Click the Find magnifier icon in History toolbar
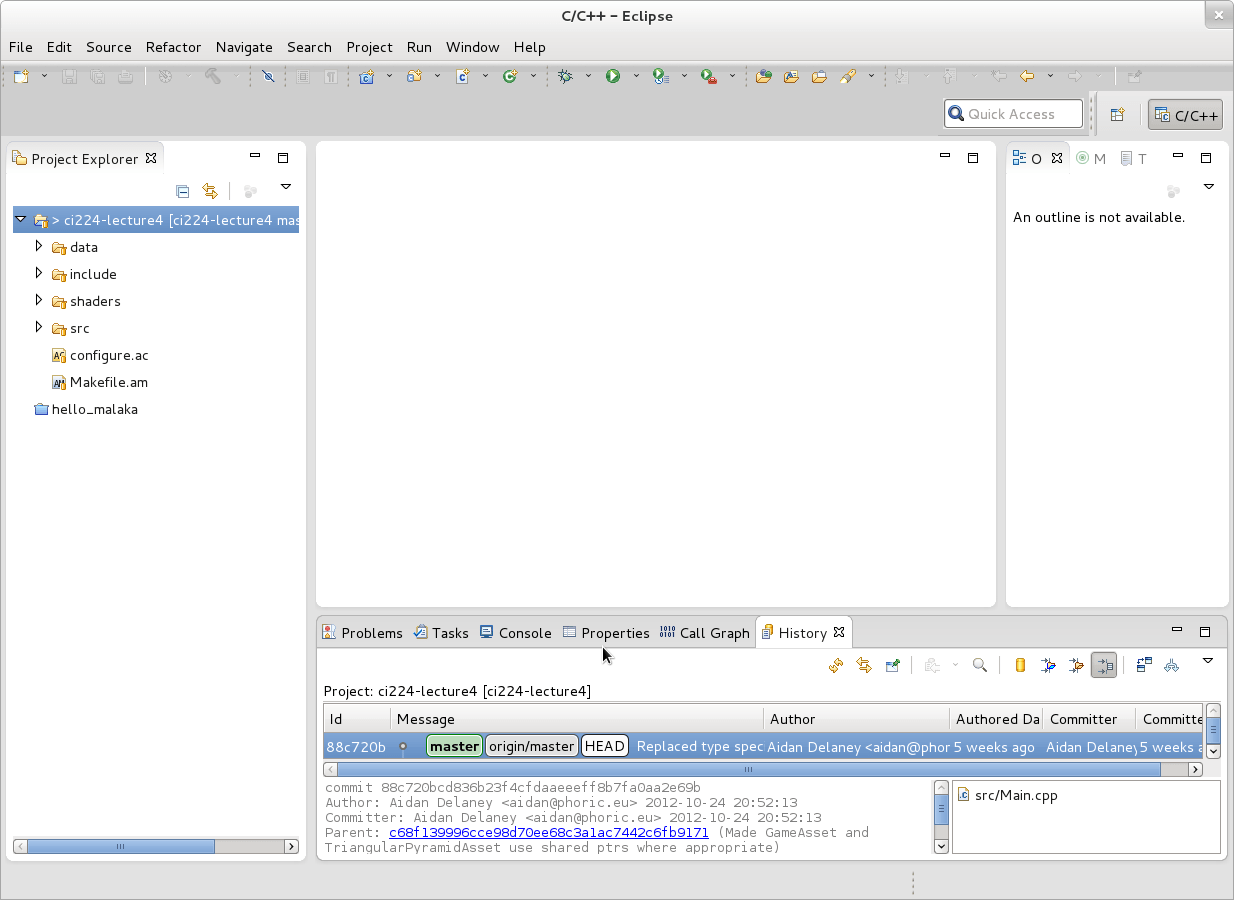 coord(980,665)
